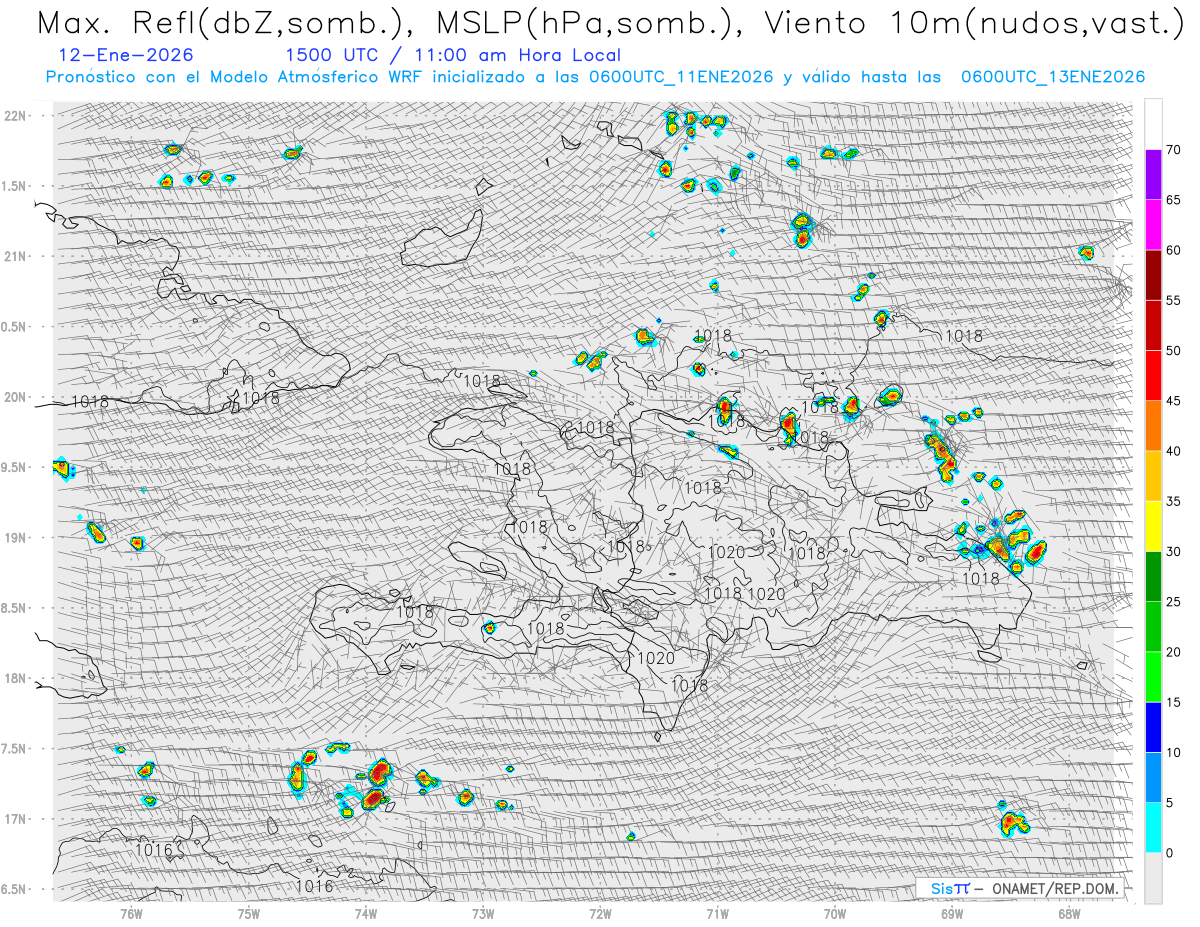
Task: Click the '69W' longitude axis label
Action: click(x=952, y=914)
